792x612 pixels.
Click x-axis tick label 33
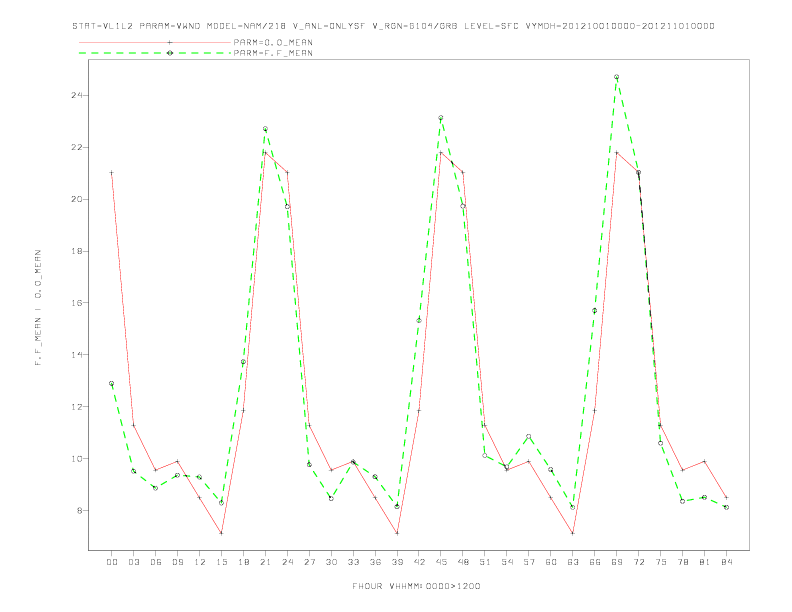pyautogui.click(x=353, y=562)
